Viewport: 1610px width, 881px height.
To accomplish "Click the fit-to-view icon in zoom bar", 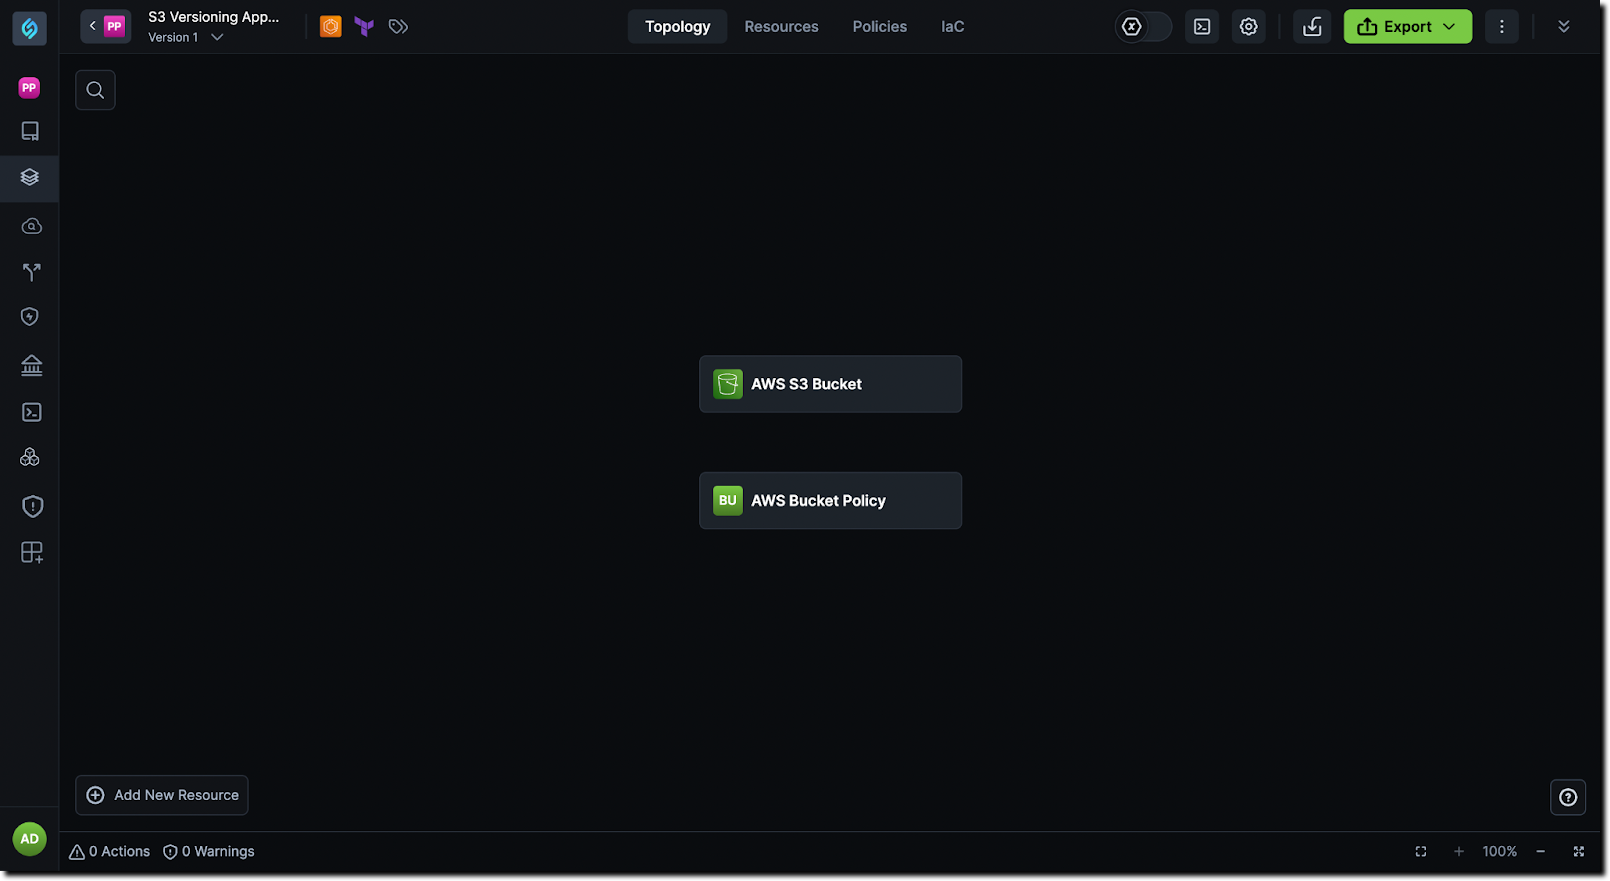I will click(x=1421, y=852).
